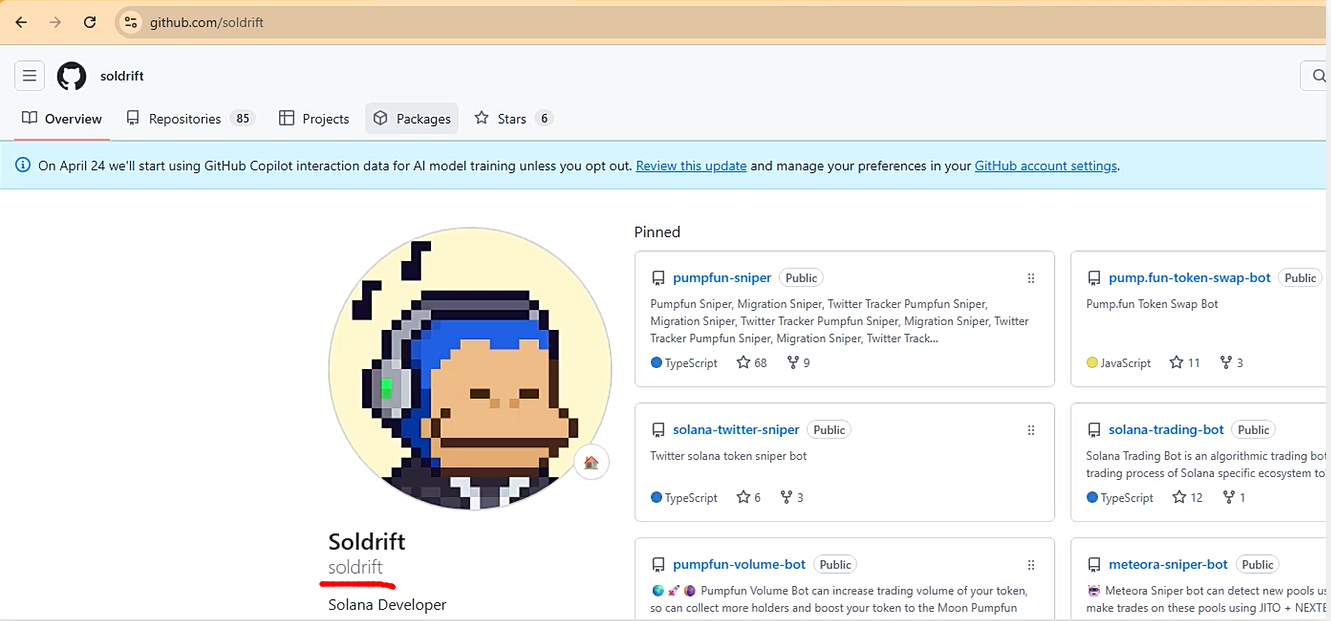Viewport: 1331px width, 621px height.
Task: Open the Projects tab
Action: [314, 119]
